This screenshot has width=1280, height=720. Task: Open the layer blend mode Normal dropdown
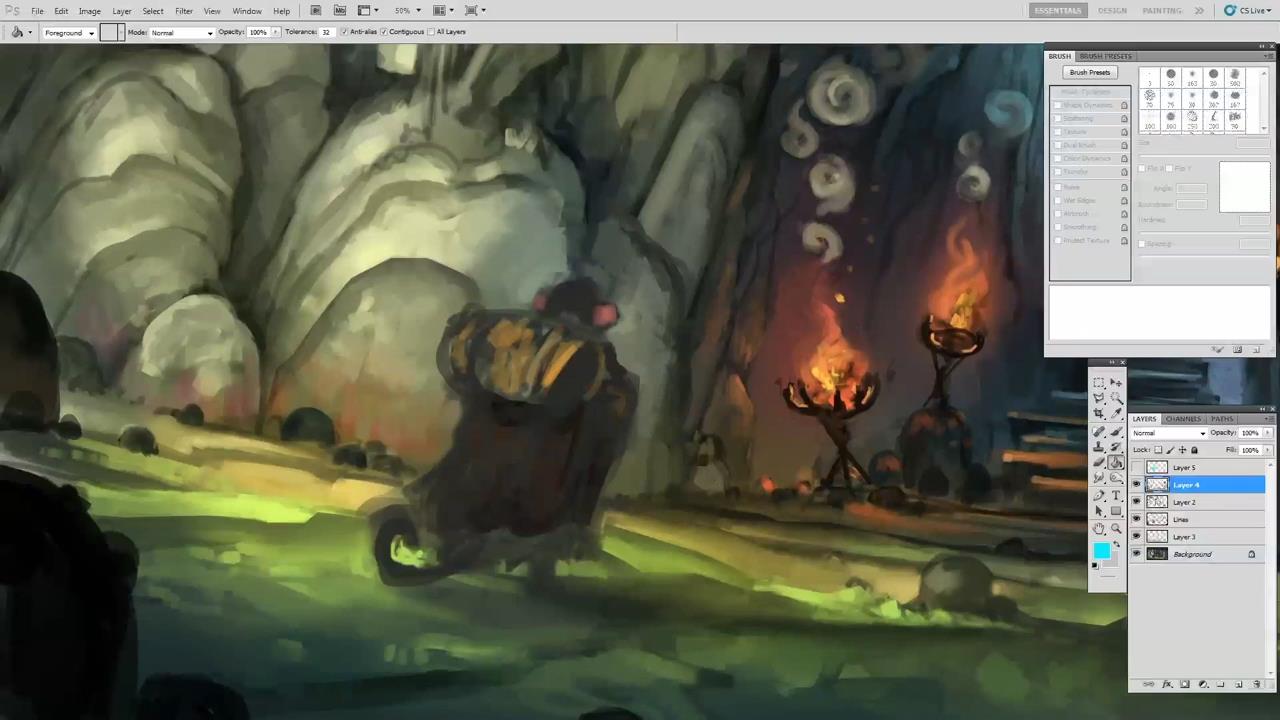click(1169, 433)
